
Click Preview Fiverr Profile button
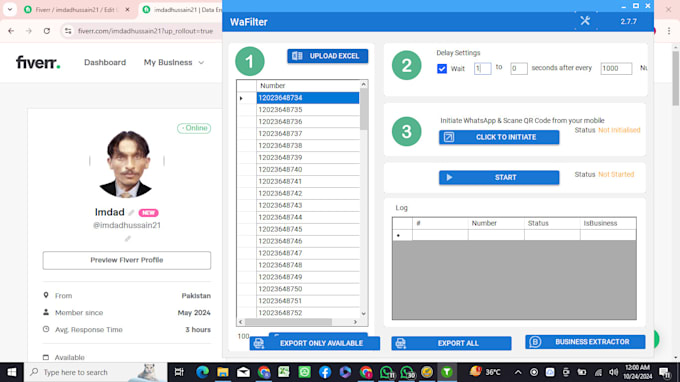pos(127,260)
